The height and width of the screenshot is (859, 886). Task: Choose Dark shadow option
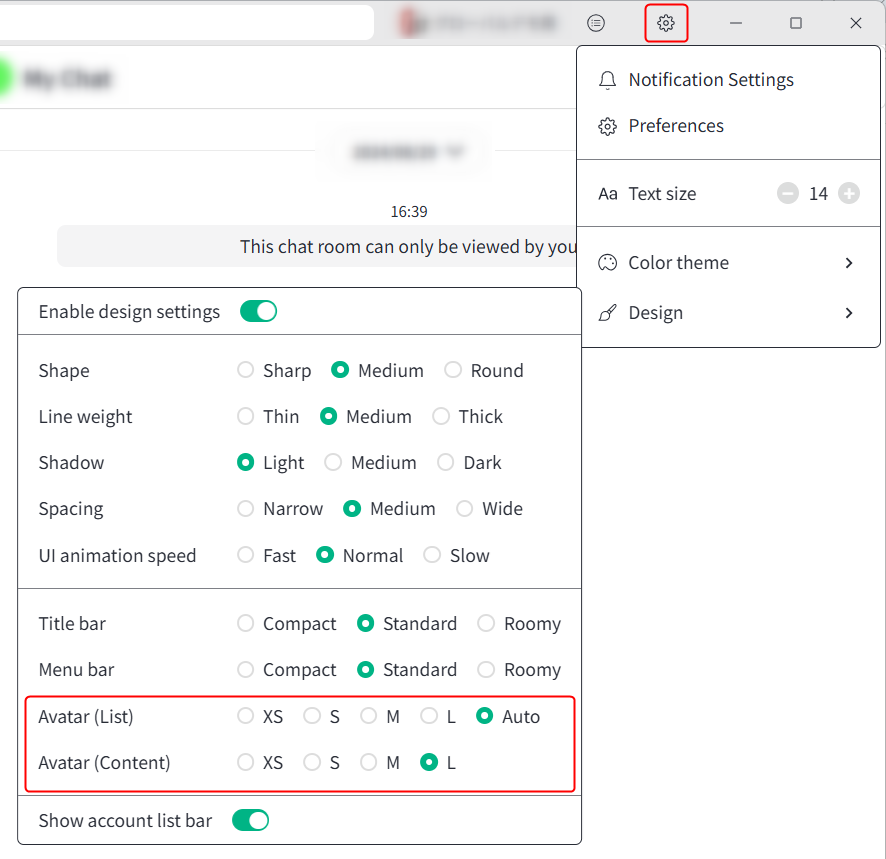click(x=446, y=463)
